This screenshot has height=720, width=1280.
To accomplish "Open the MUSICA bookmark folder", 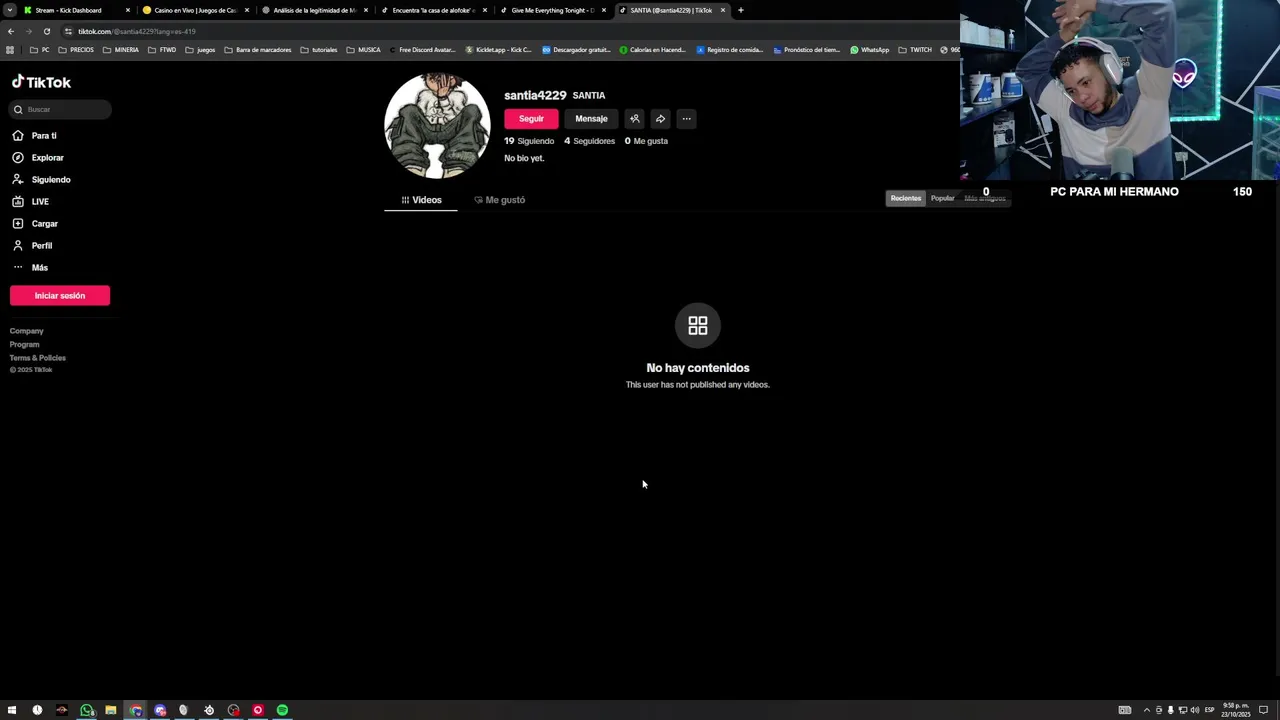I will [x=363, y=49].
